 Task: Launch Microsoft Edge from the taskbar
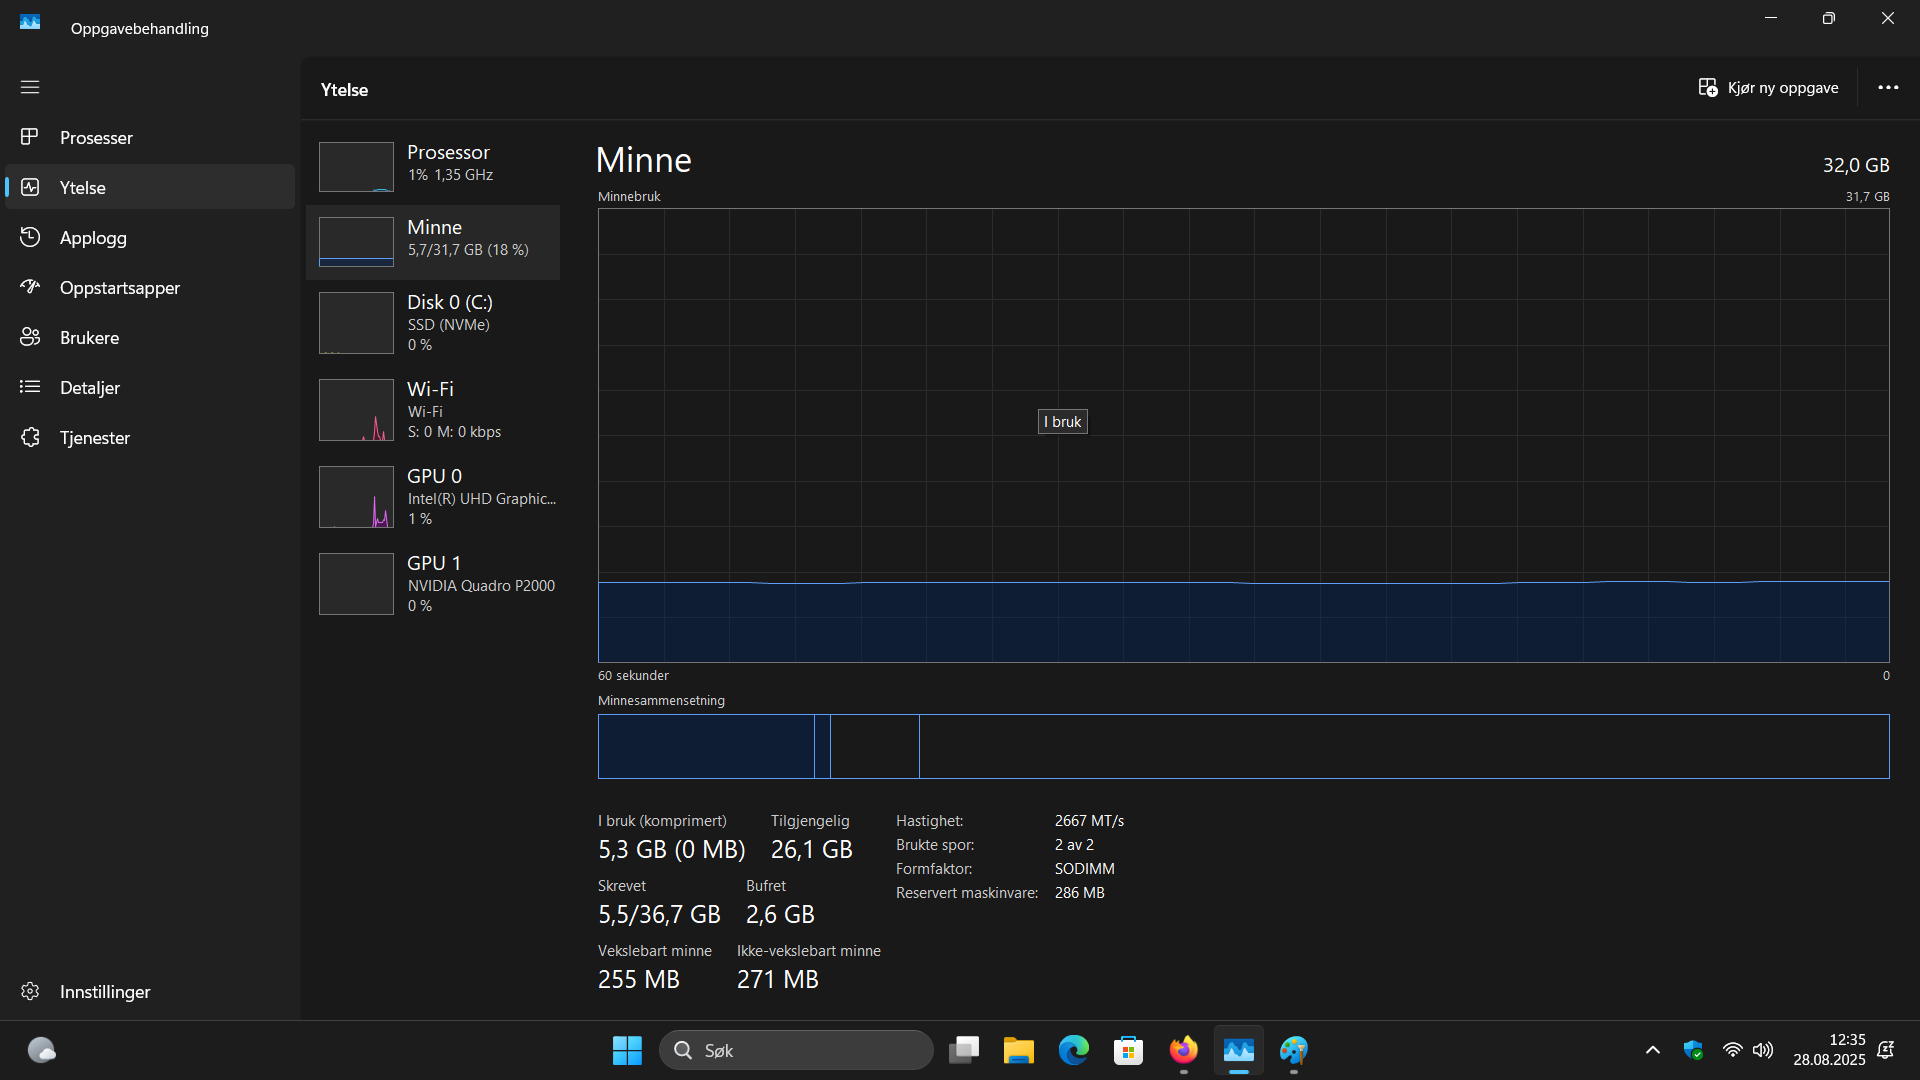click(x=1074, y=1050)
